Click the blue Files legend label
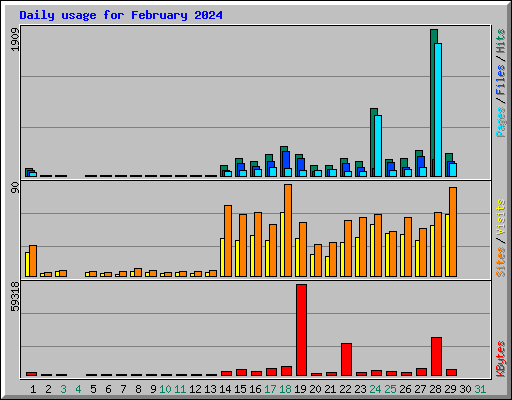The height and width of the screenshot is (400, 512). [500, 80]
